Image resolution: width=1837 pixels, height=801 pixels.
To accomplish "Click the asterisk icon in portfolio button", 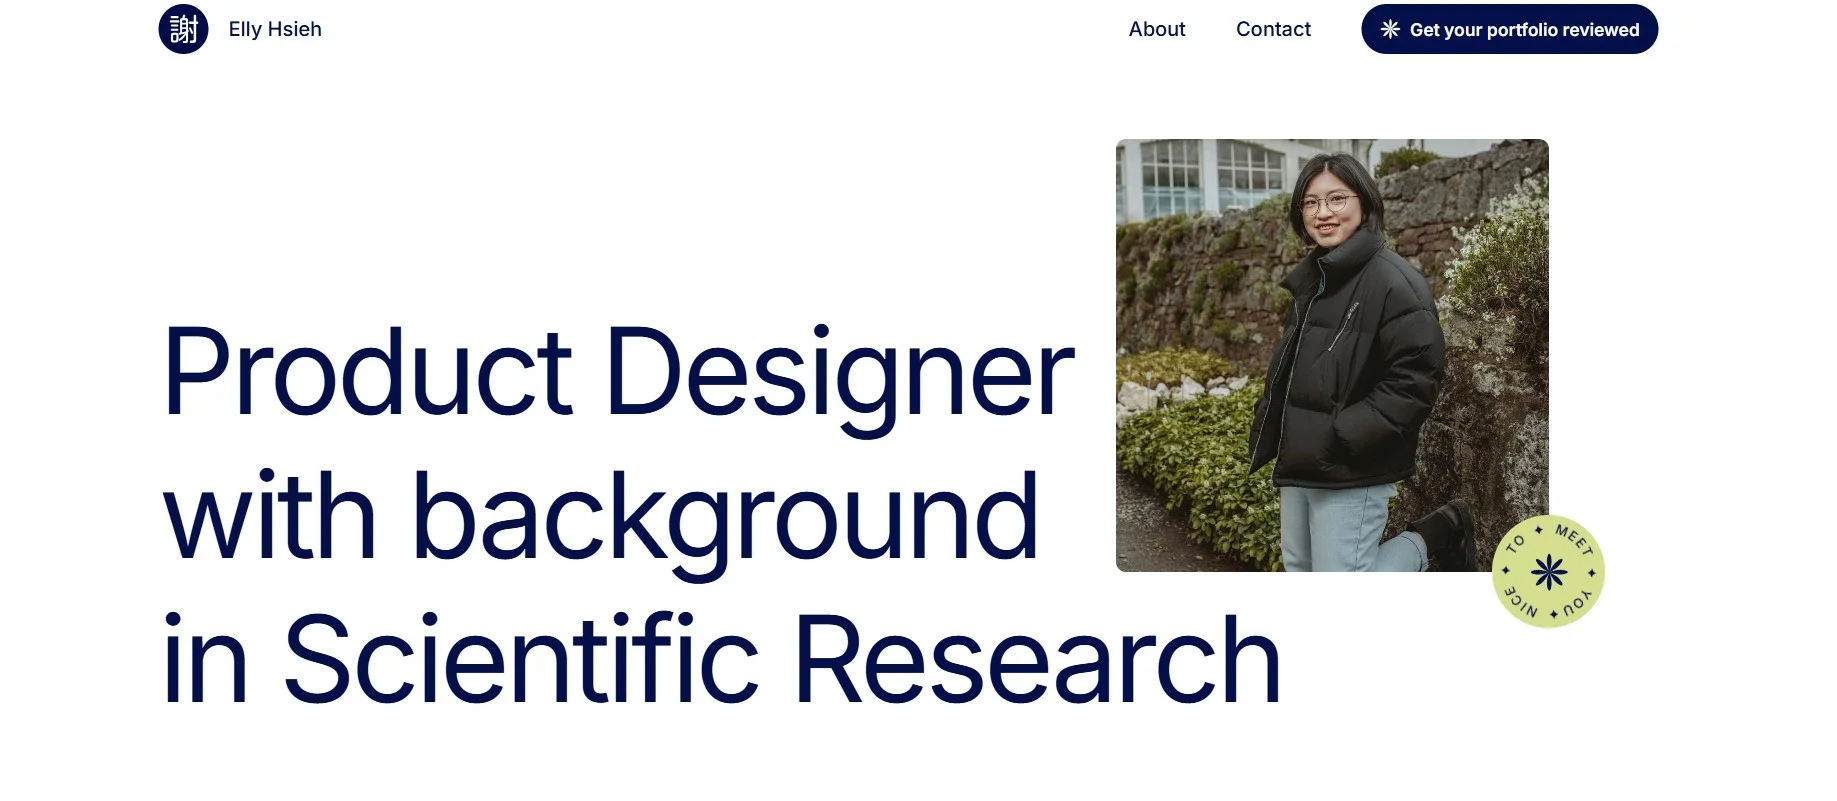I will pos(1390,29).
